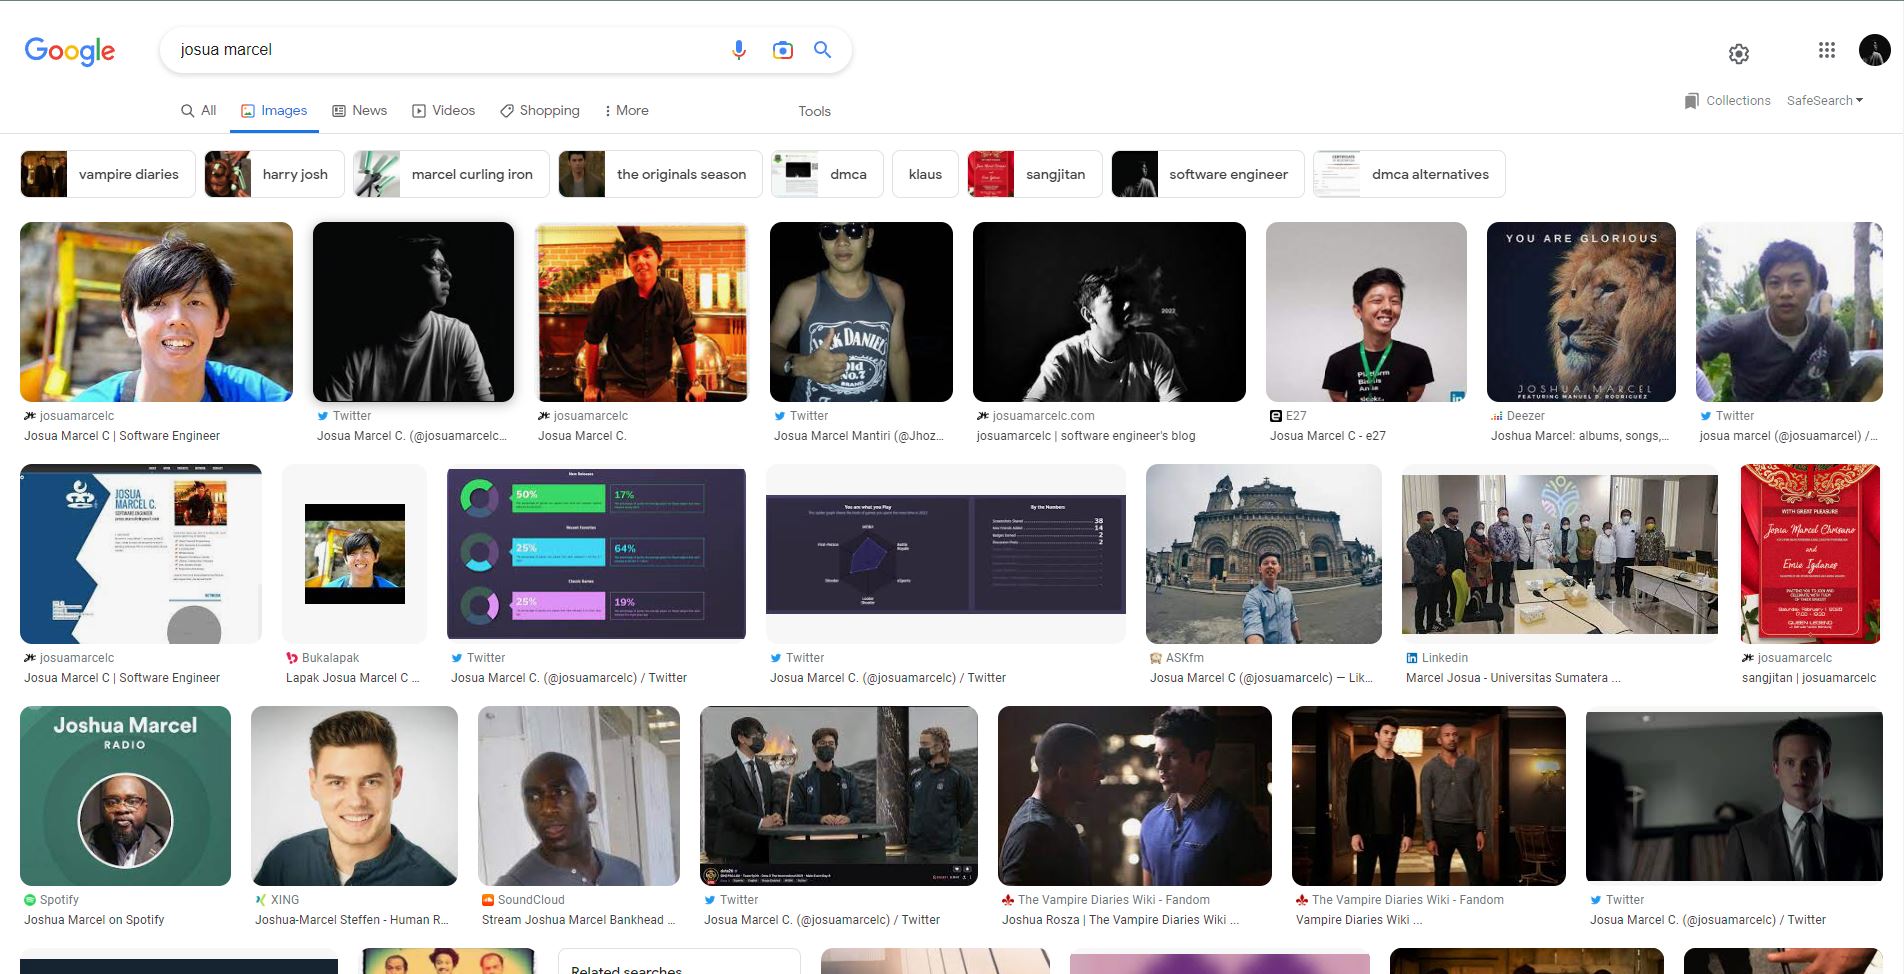Click the magnifying glass to search
Viewport: 1904px width, 974px height.
pos(823,49)
